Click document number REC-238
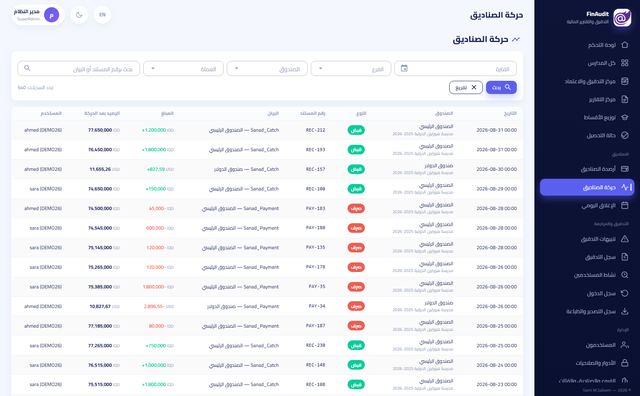The width and height of the screenshot is (640, 396). coord(316,345)
